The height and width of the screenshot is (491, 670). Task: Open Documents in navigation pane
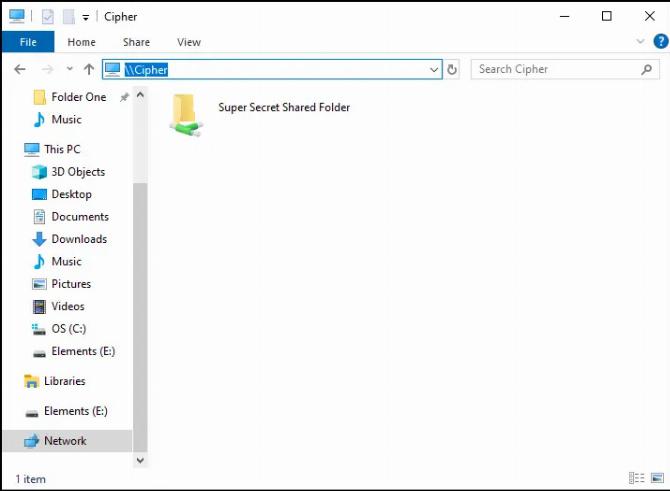pos(80,217)
